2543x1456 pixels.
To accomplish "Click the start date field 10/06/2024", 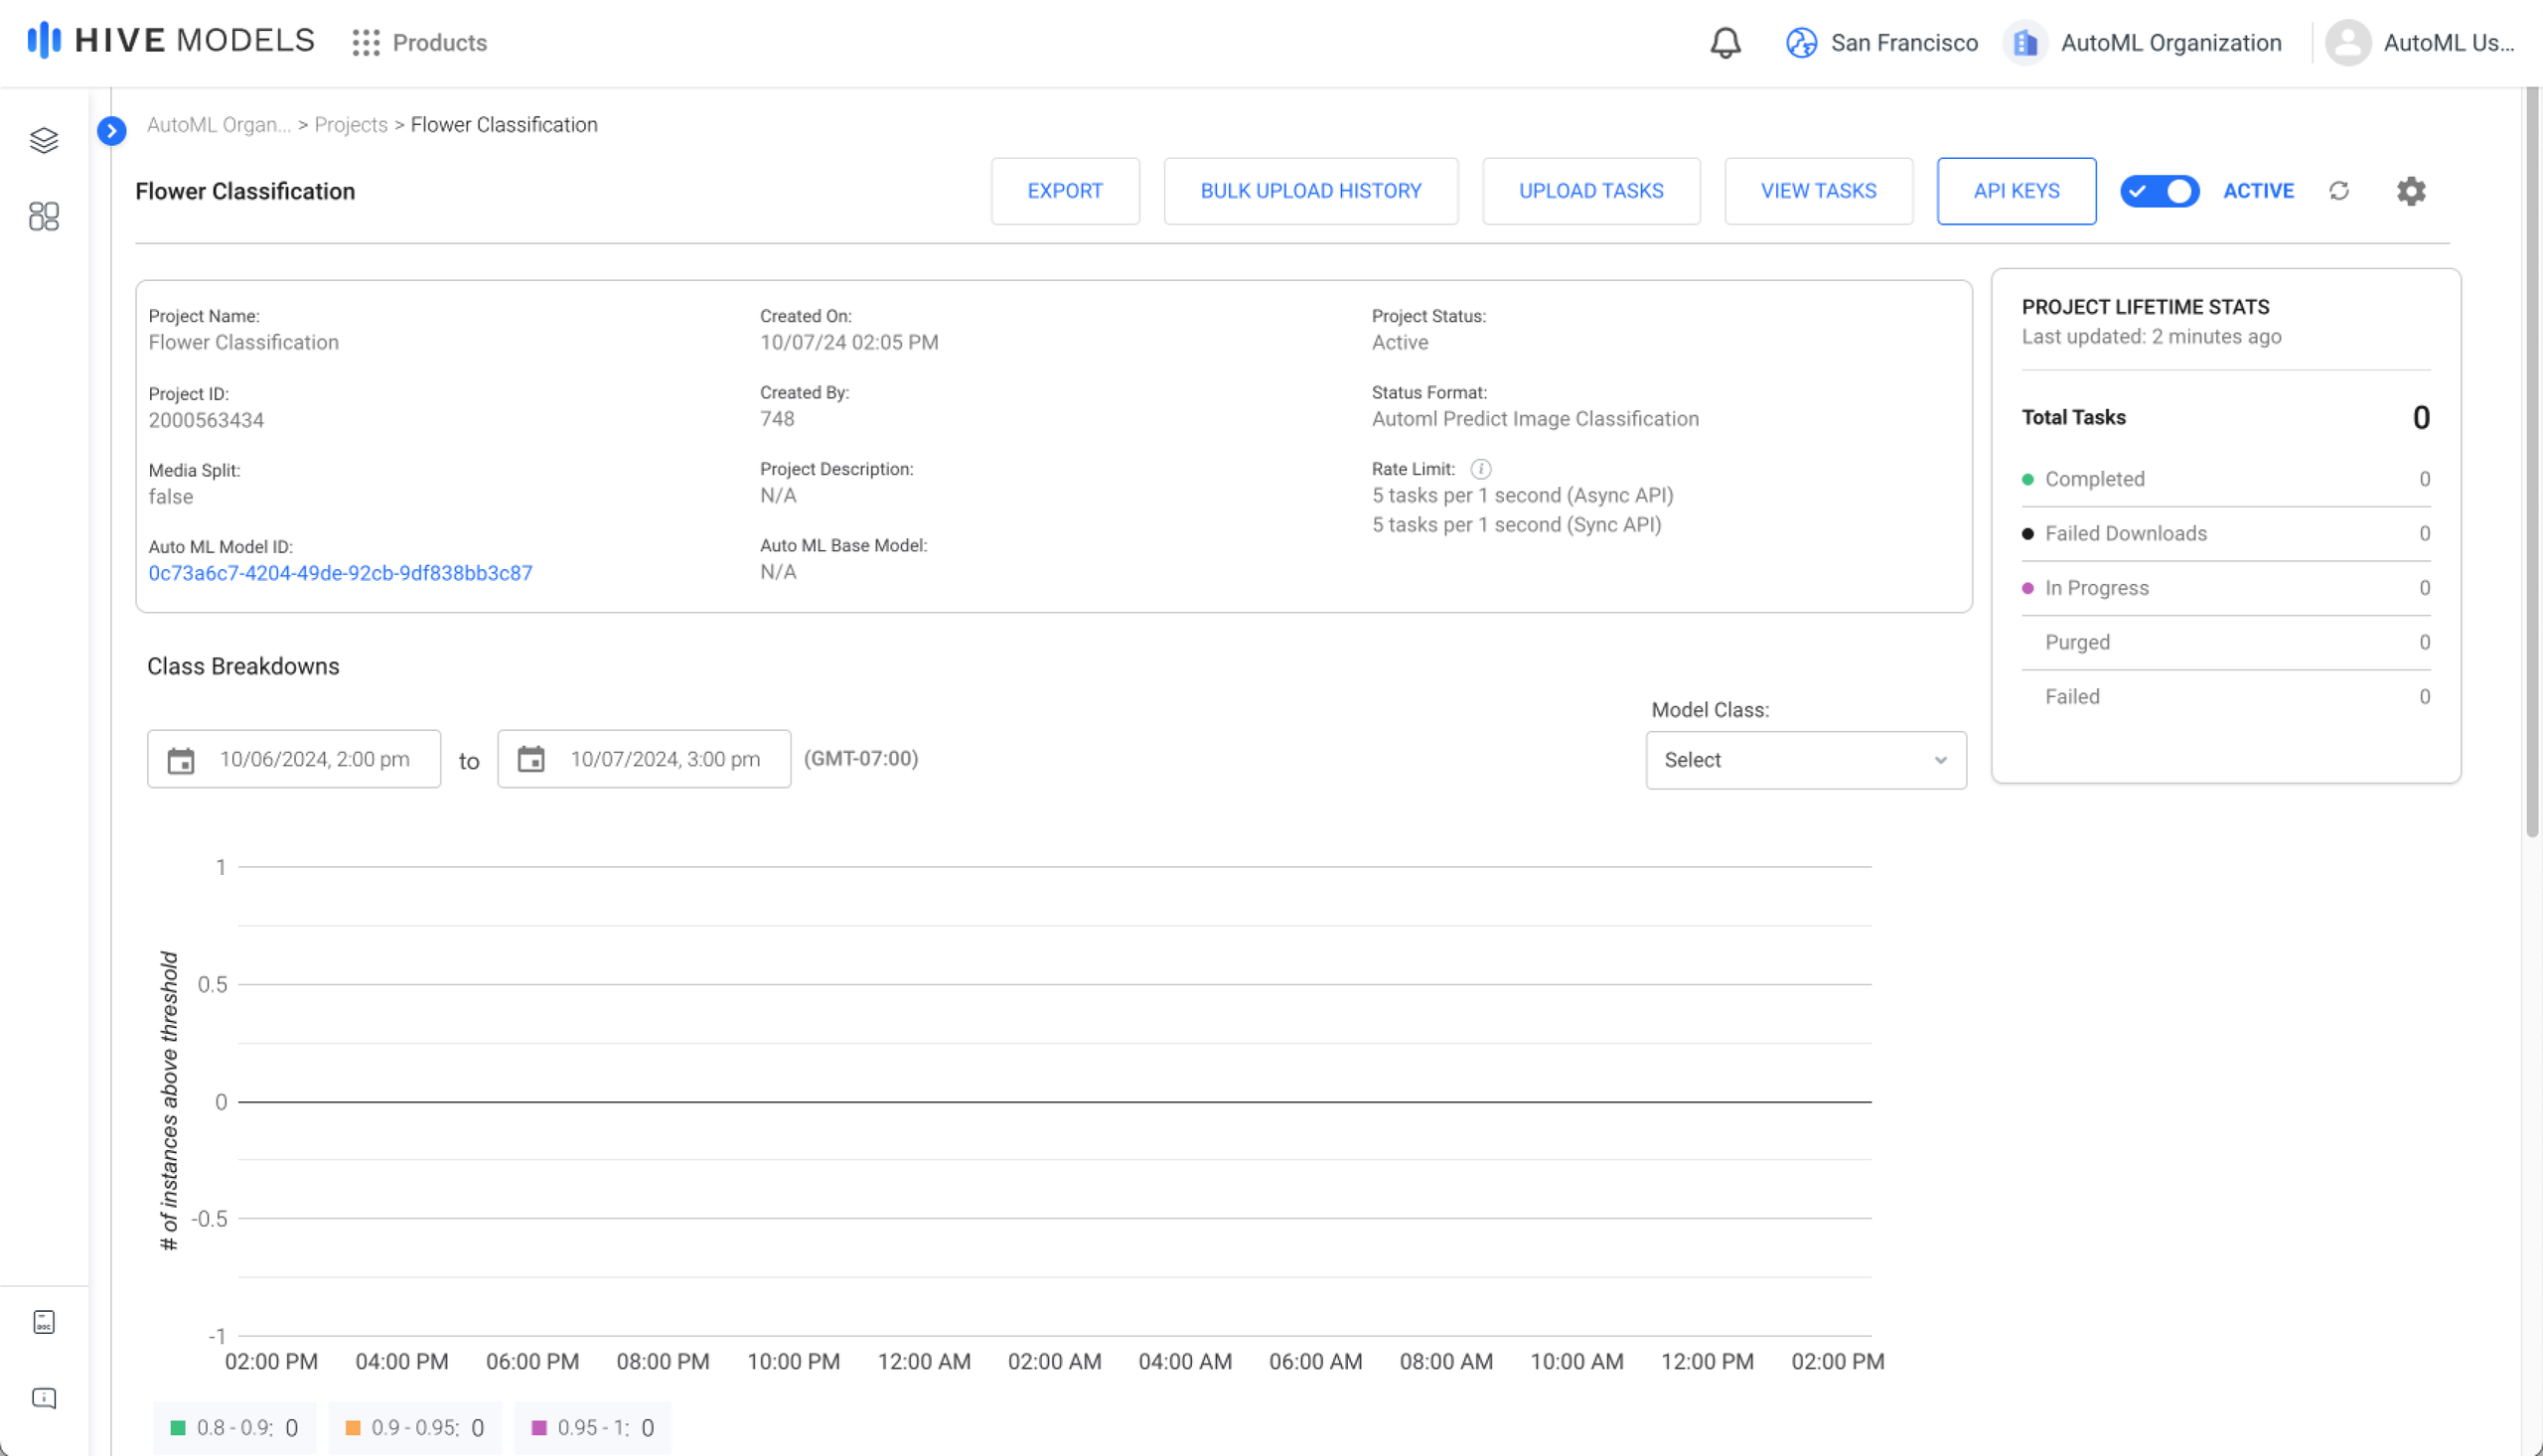I will coord(293,760).
